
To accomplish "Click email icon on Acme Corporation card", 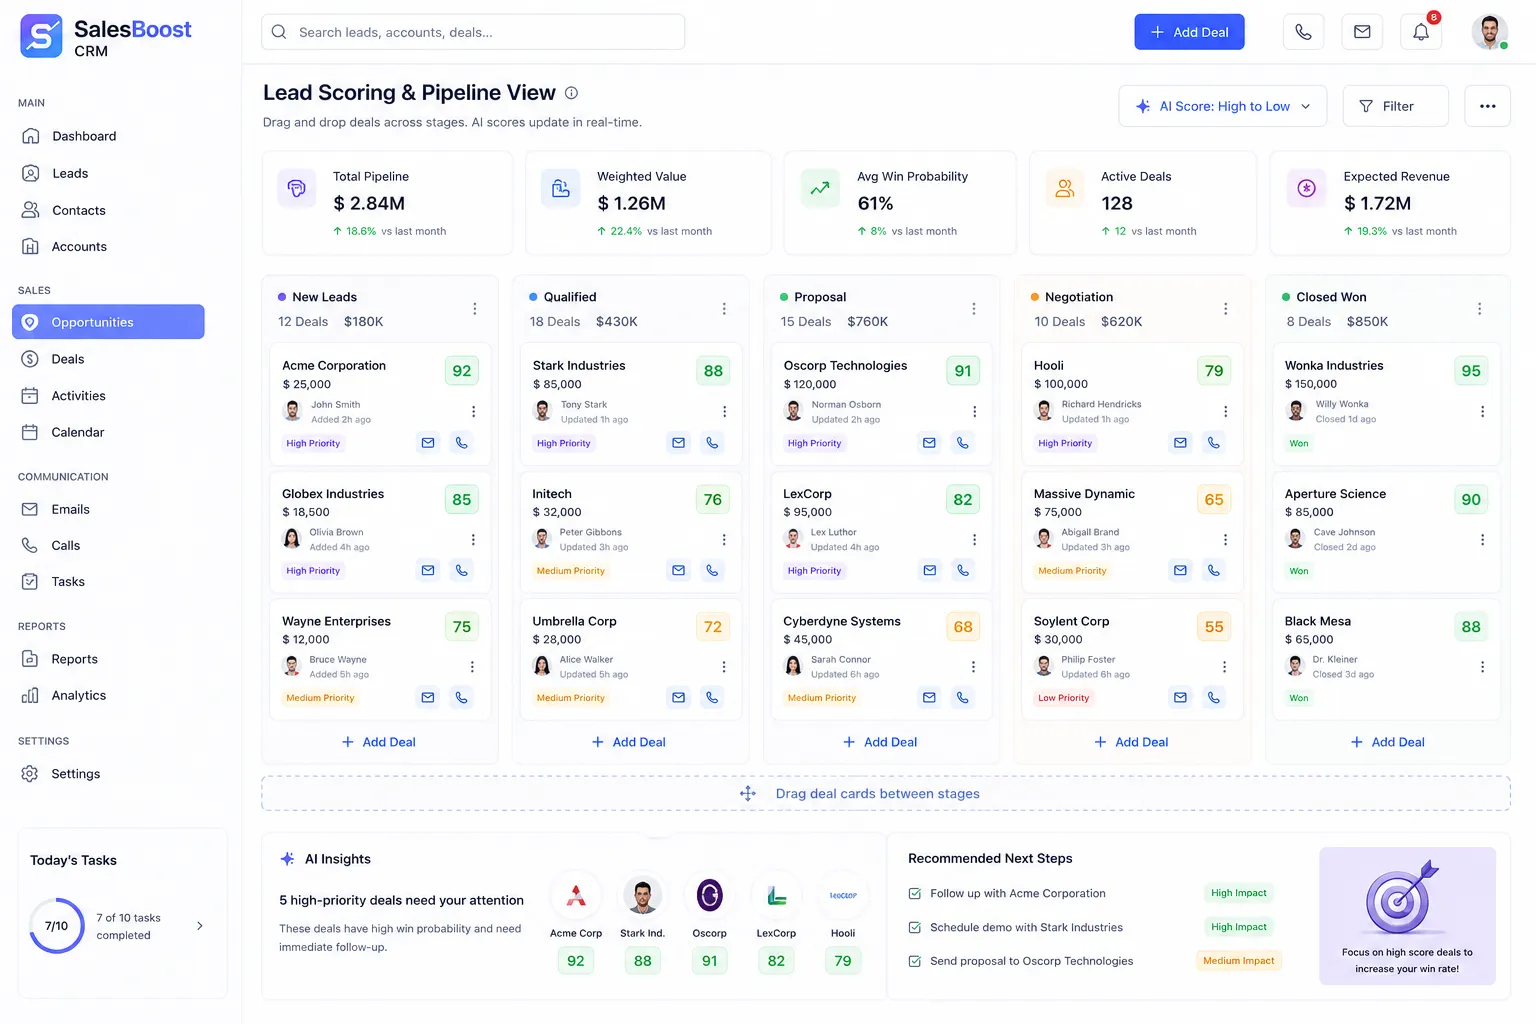I will [428, 443].
